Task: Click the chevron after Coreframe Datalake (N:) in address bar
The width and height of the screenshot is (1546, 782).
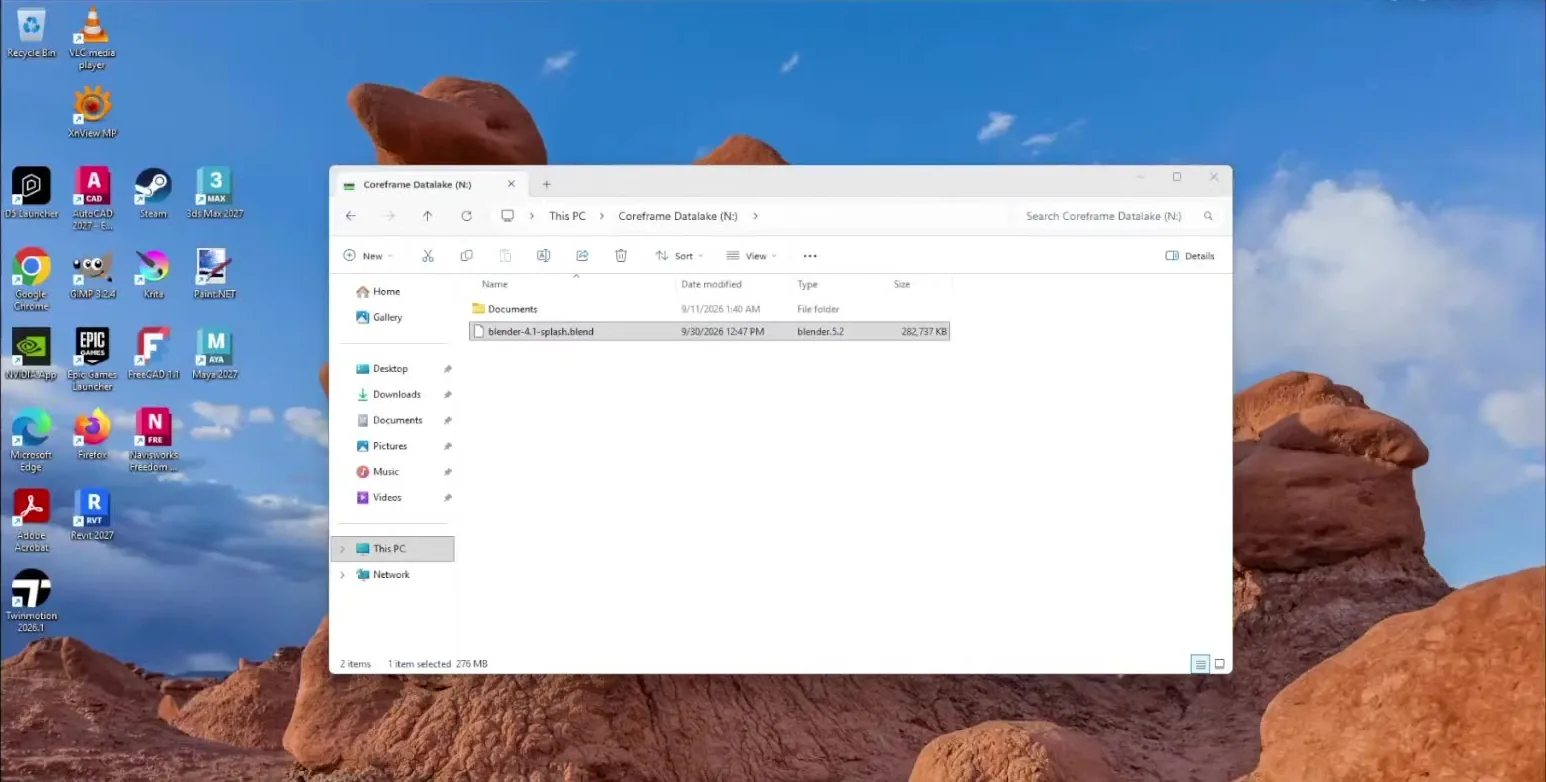Action: 755,216
